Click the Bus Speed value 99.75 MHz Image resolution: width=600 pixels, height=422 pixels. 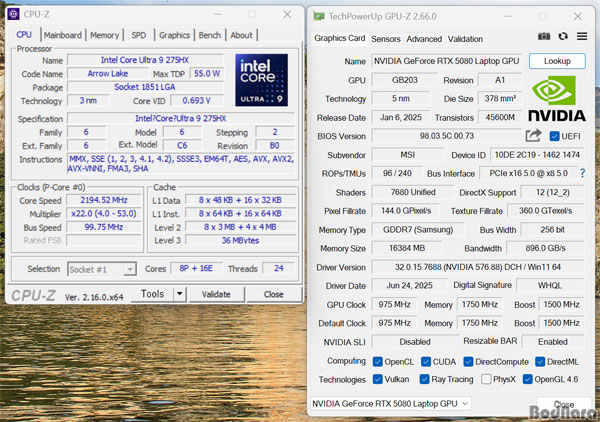104,227
